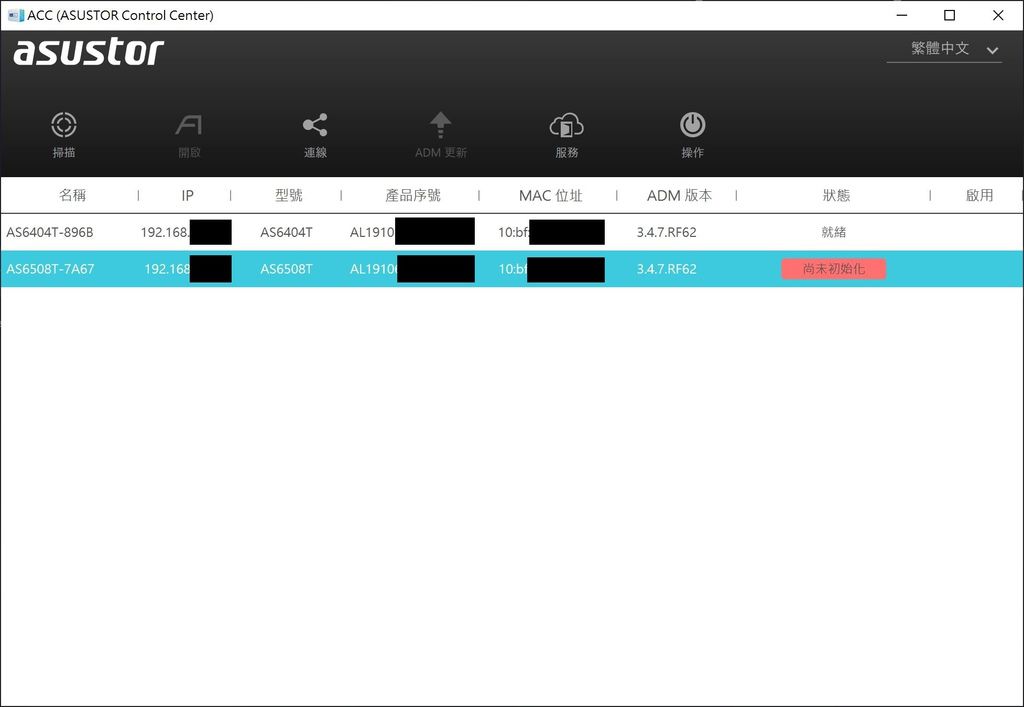Click the ACC app icon in title bar
The image size is (1024, 707).
(x=16, y=15)
